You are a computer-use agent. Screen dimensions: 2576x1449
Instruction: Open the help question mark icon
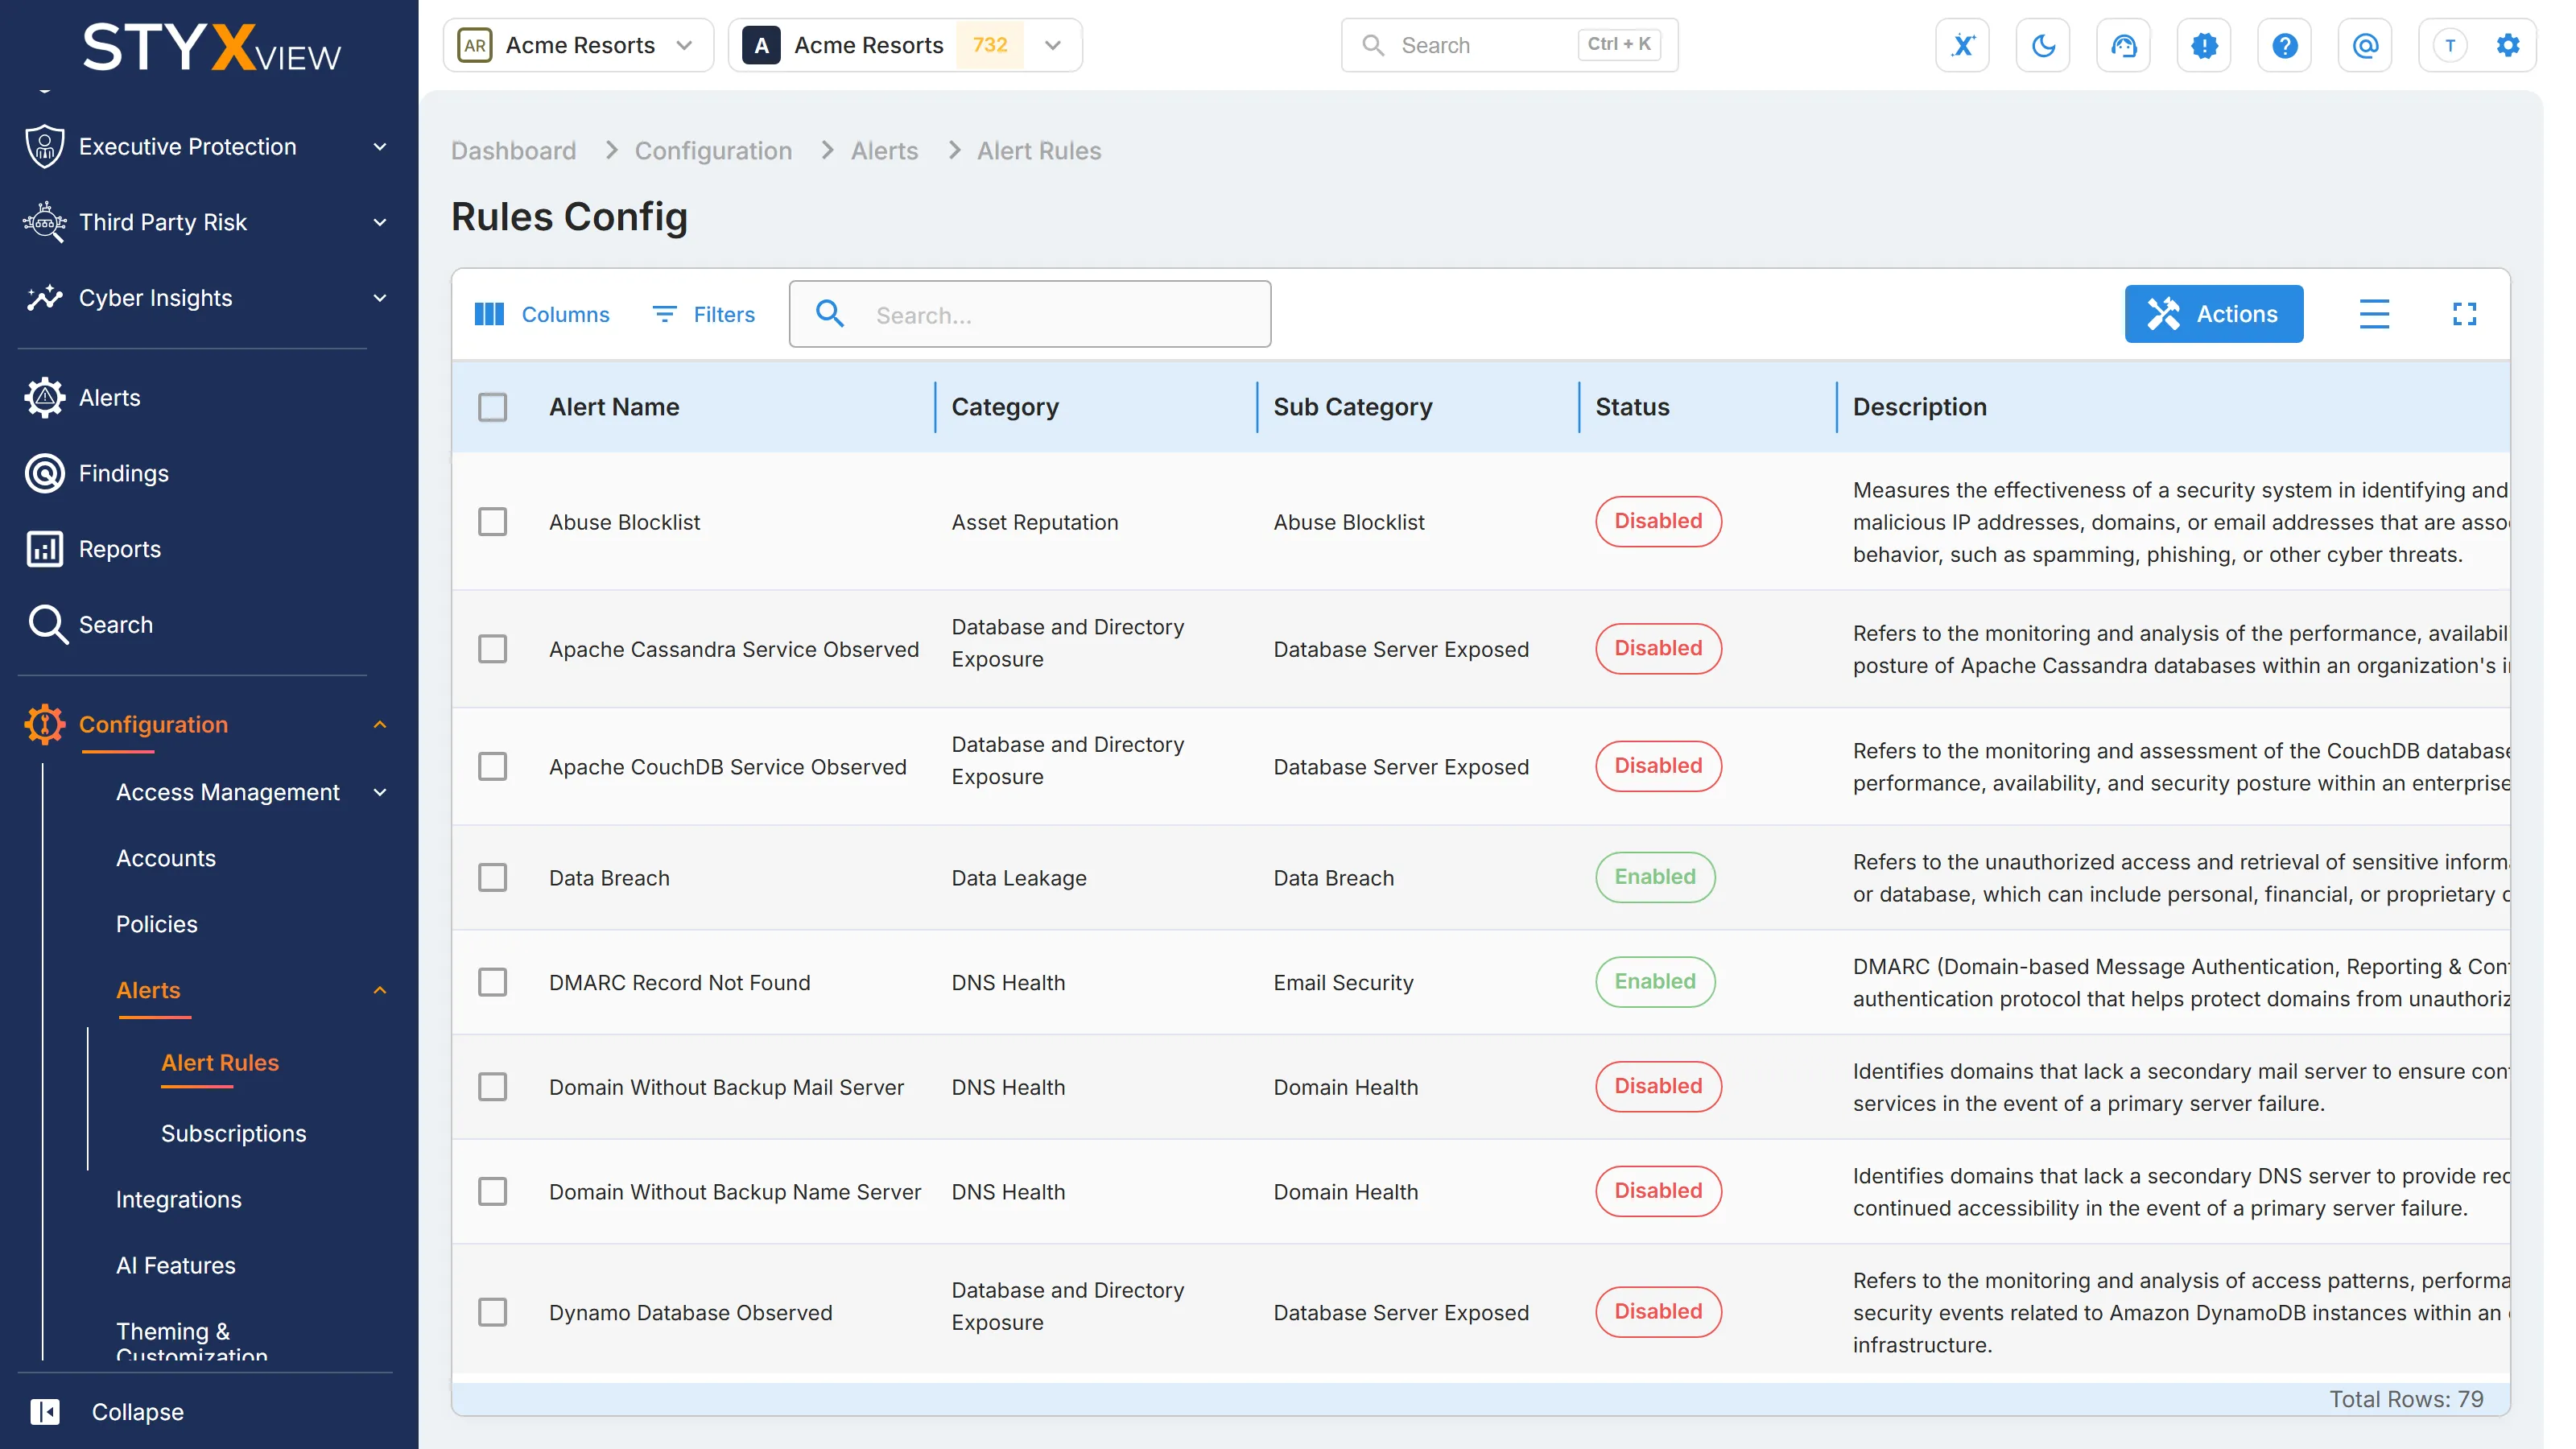coord(2284,45)
